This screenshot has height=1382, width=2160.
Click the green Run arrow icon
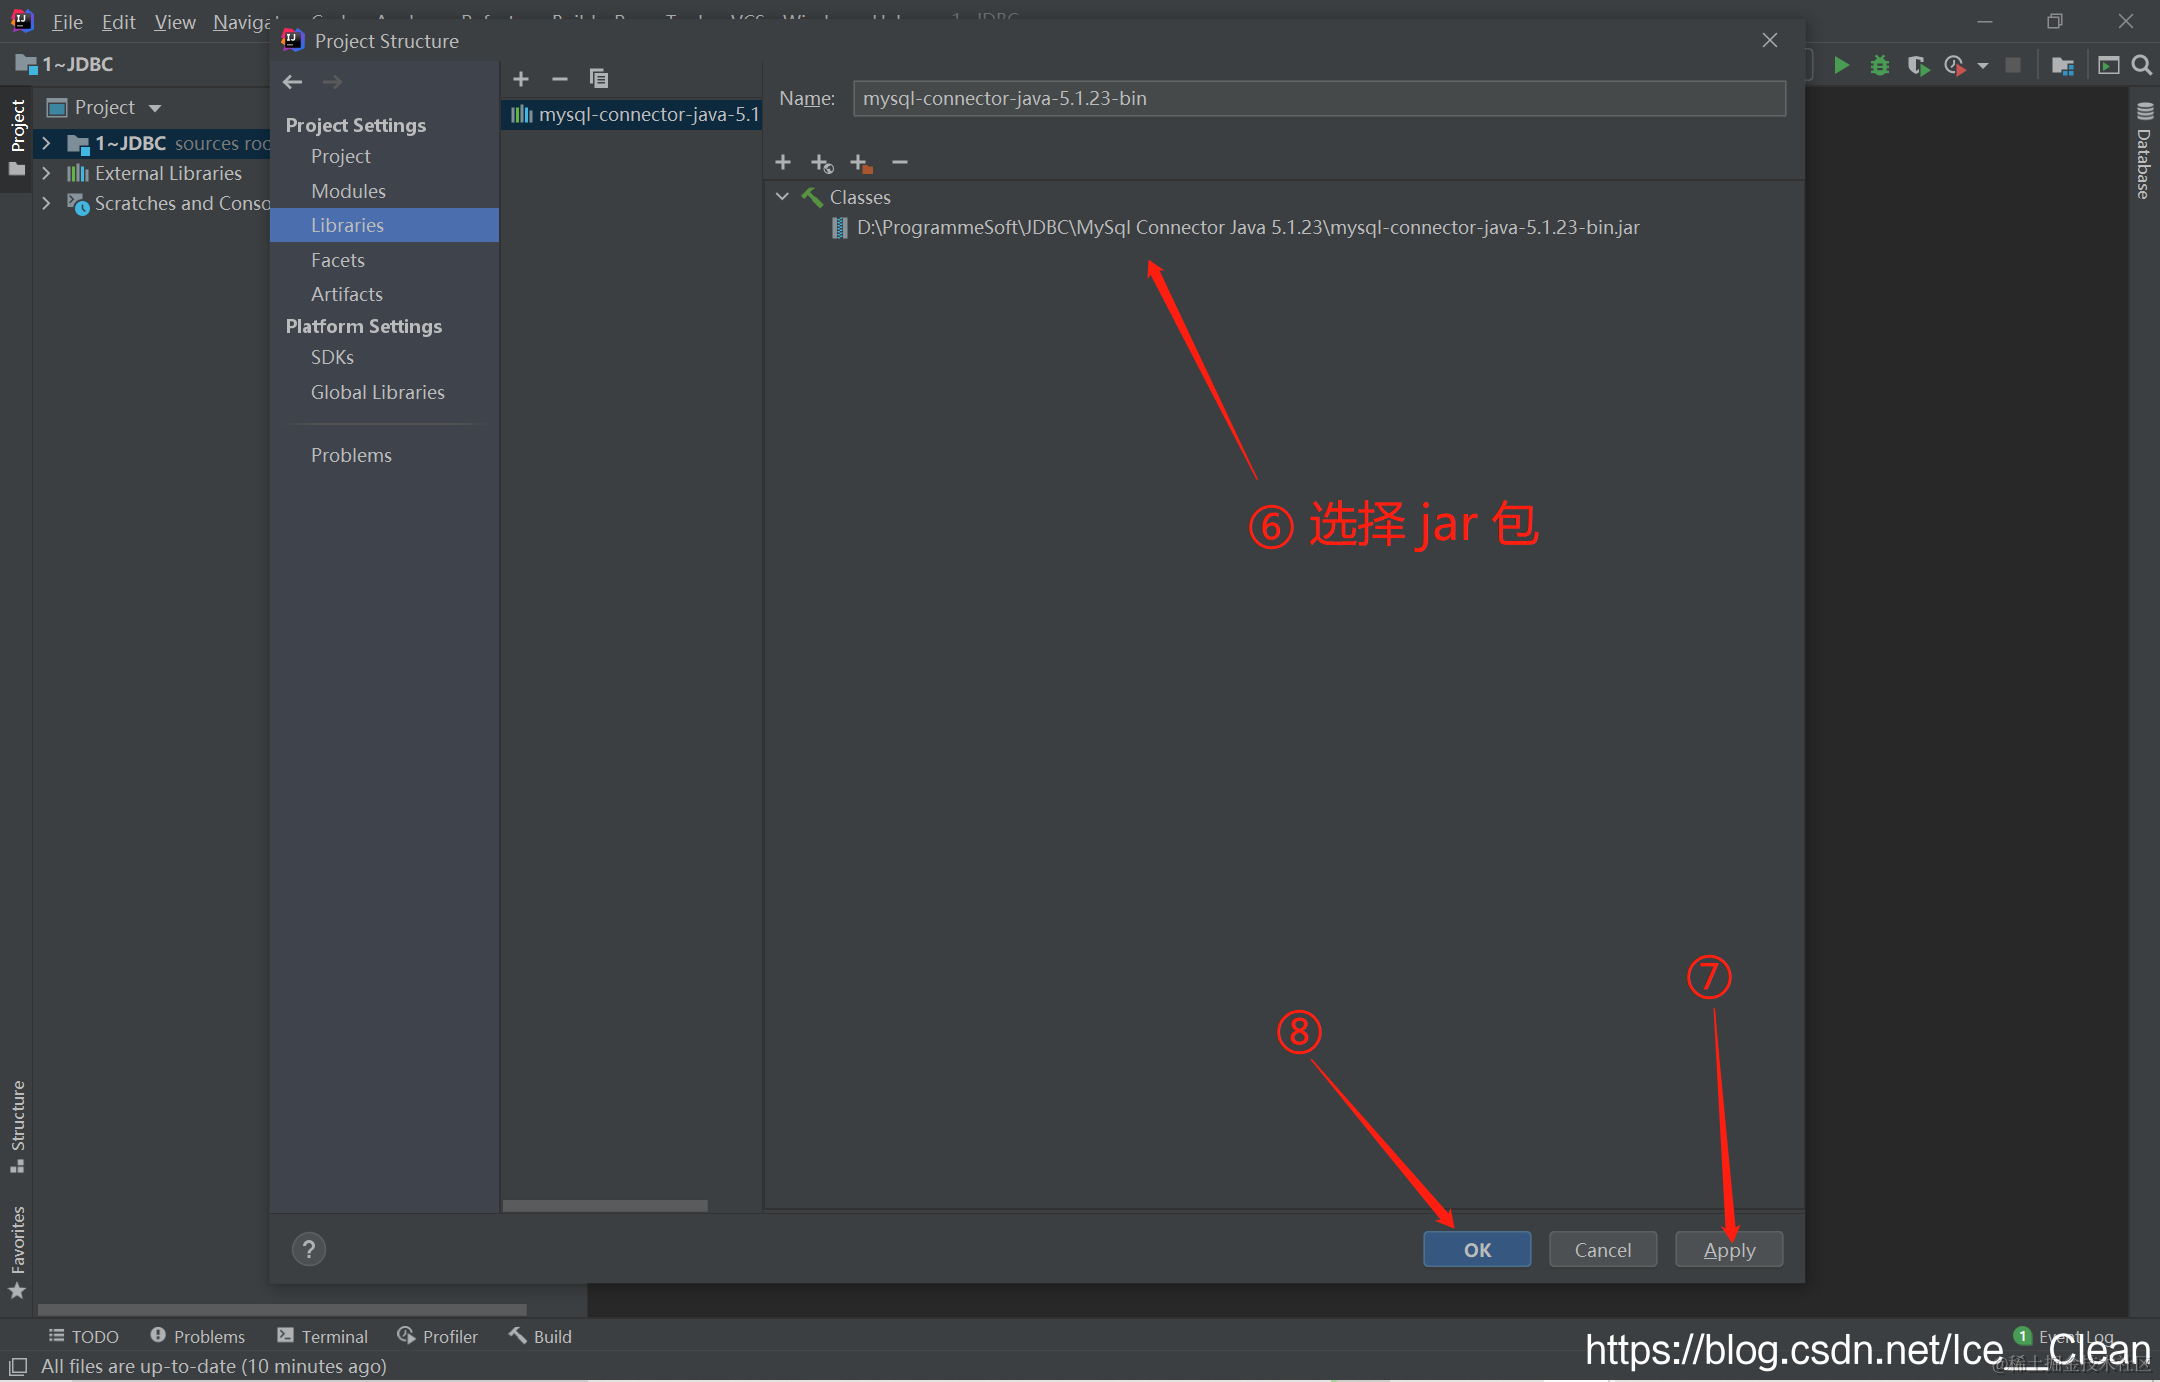[1841, 65]
